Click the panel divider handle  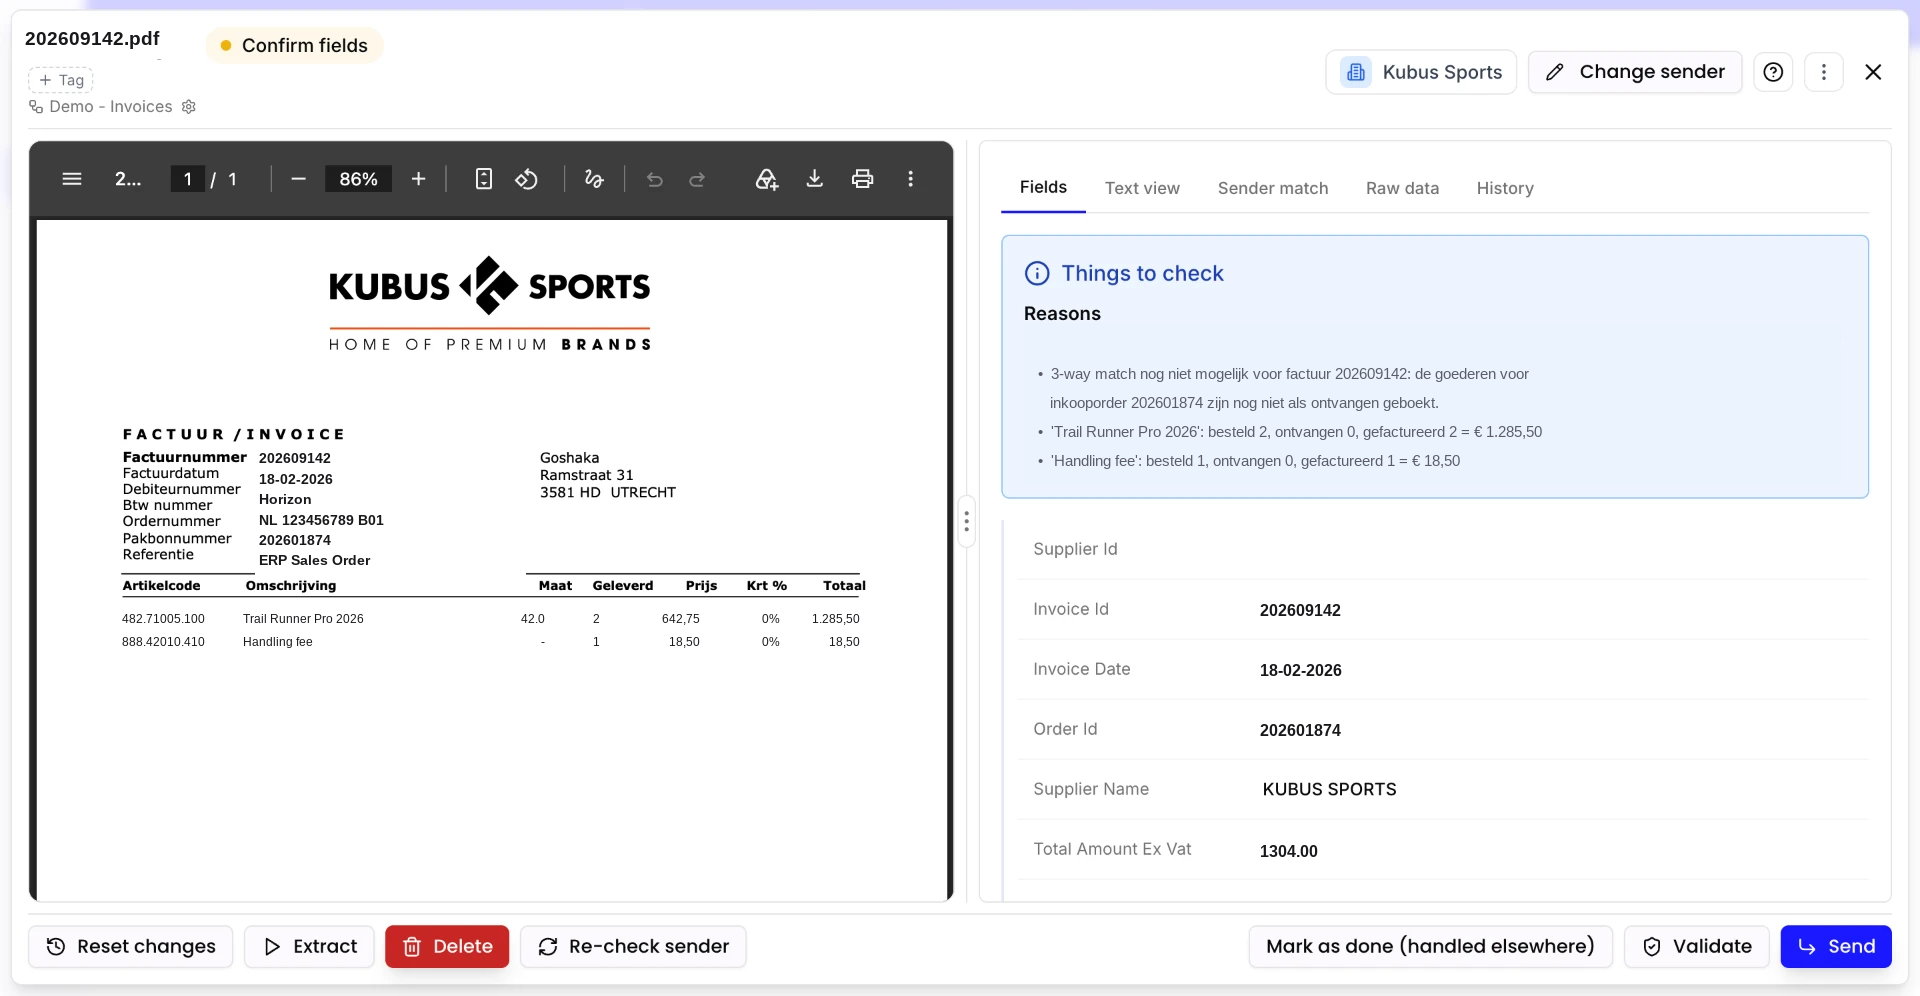[x=966, y=521]
